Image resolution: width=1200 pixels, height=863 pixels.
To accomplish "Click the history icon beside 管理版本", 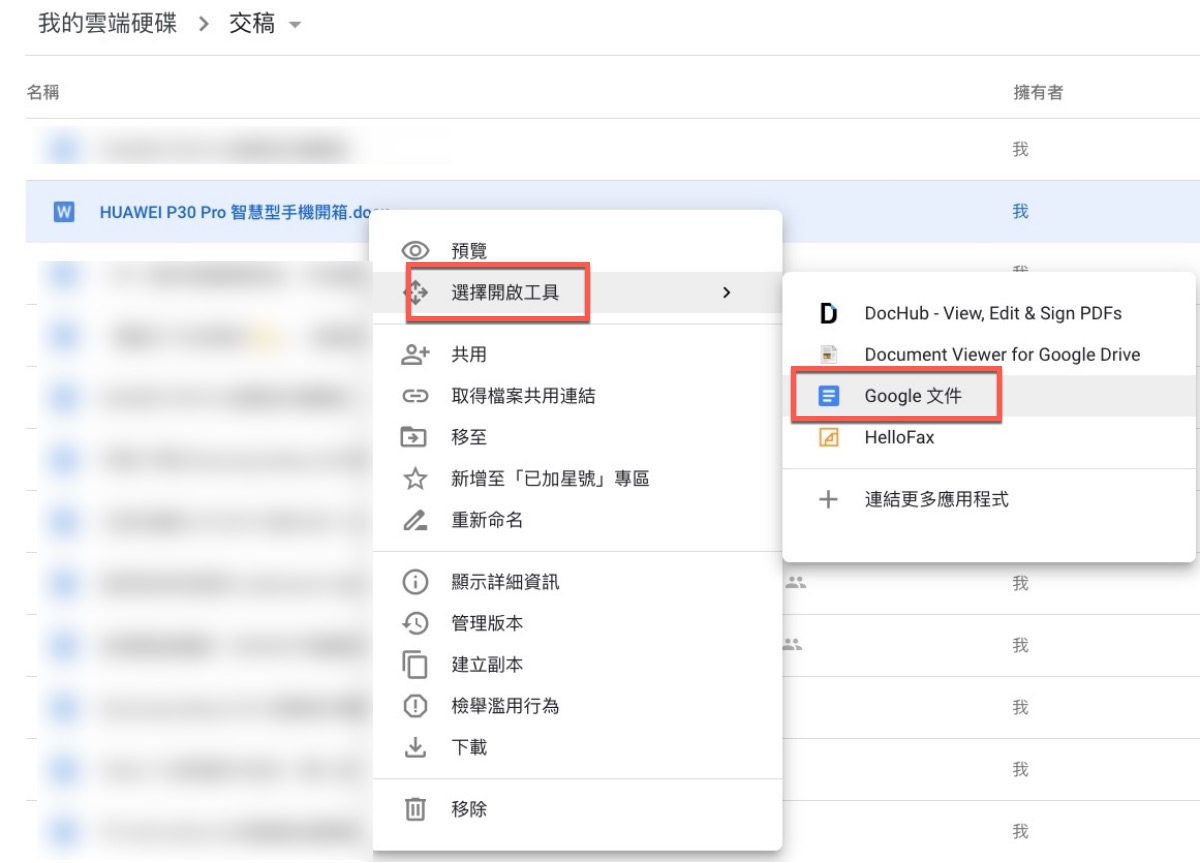I will (415, 623).
